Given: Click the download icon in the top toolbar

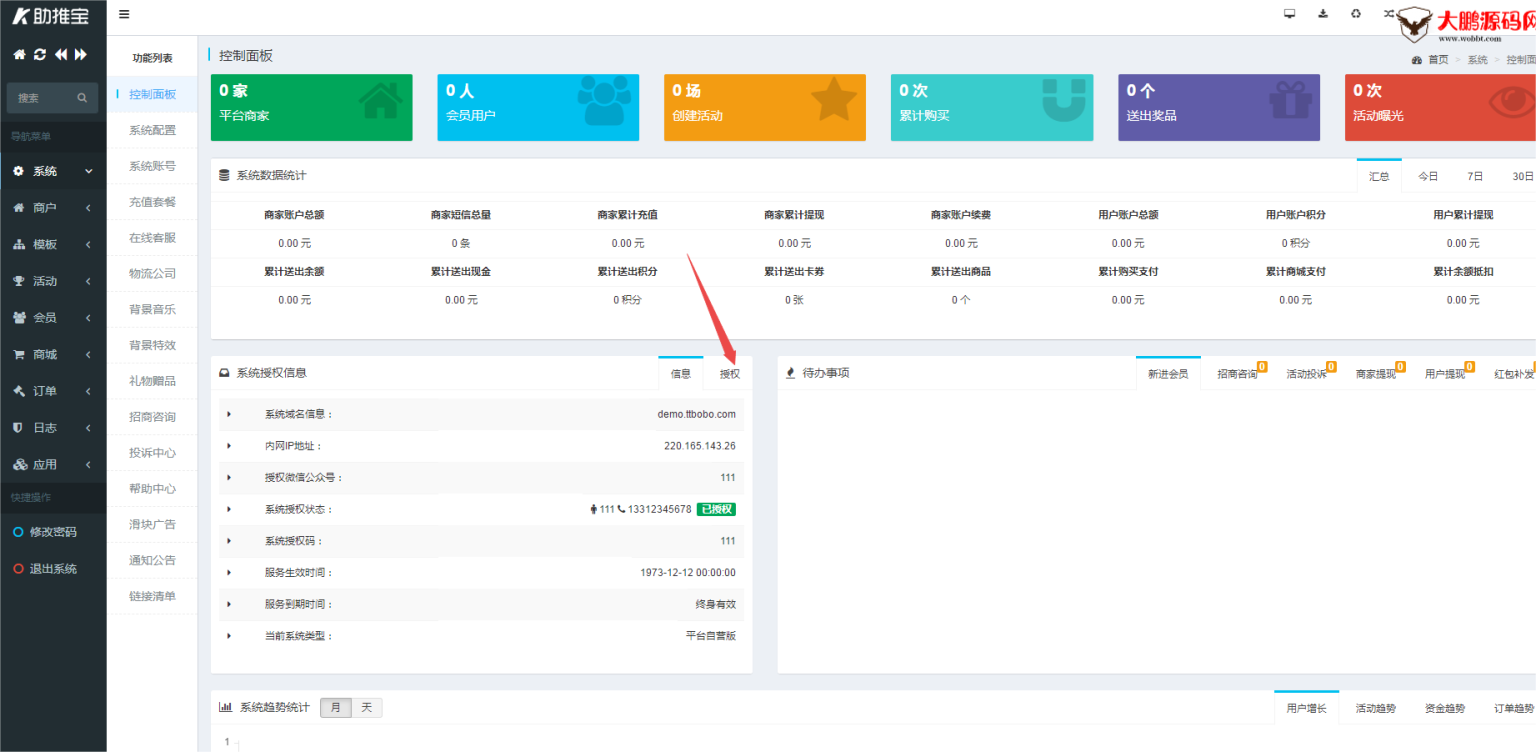Looking at the screenshot, I should coord(1322,14).
